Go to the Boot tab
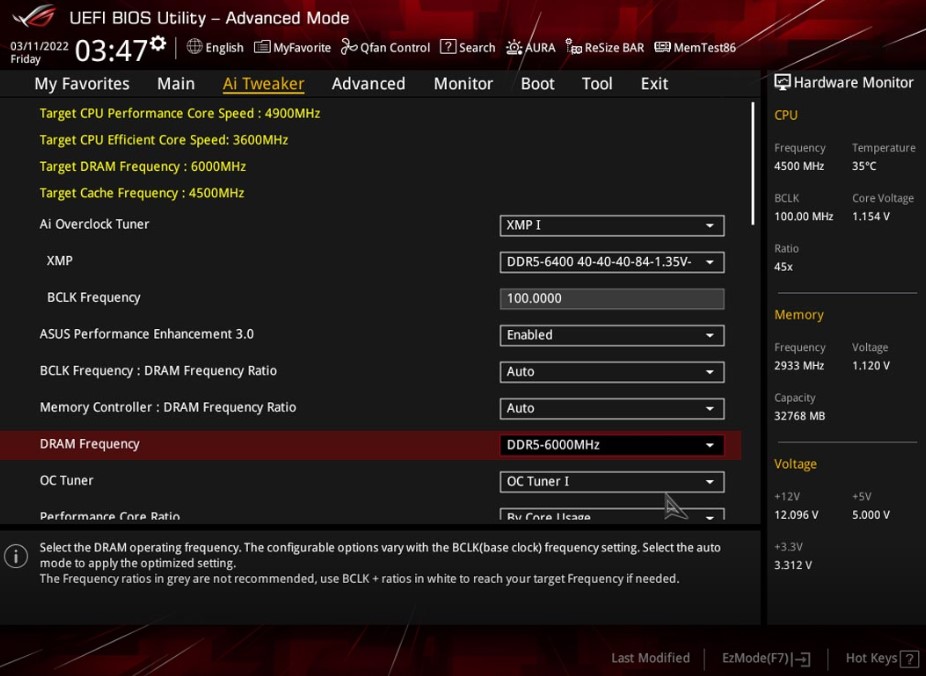 pyautogui.click(x=537, y=84)
